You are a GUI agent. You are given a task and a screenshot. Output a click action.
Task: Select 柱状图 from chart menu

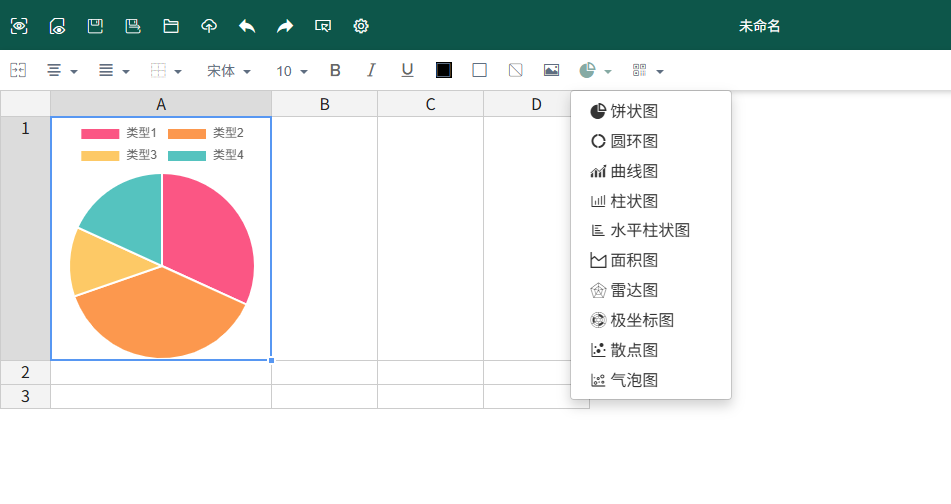pos(636,201)
